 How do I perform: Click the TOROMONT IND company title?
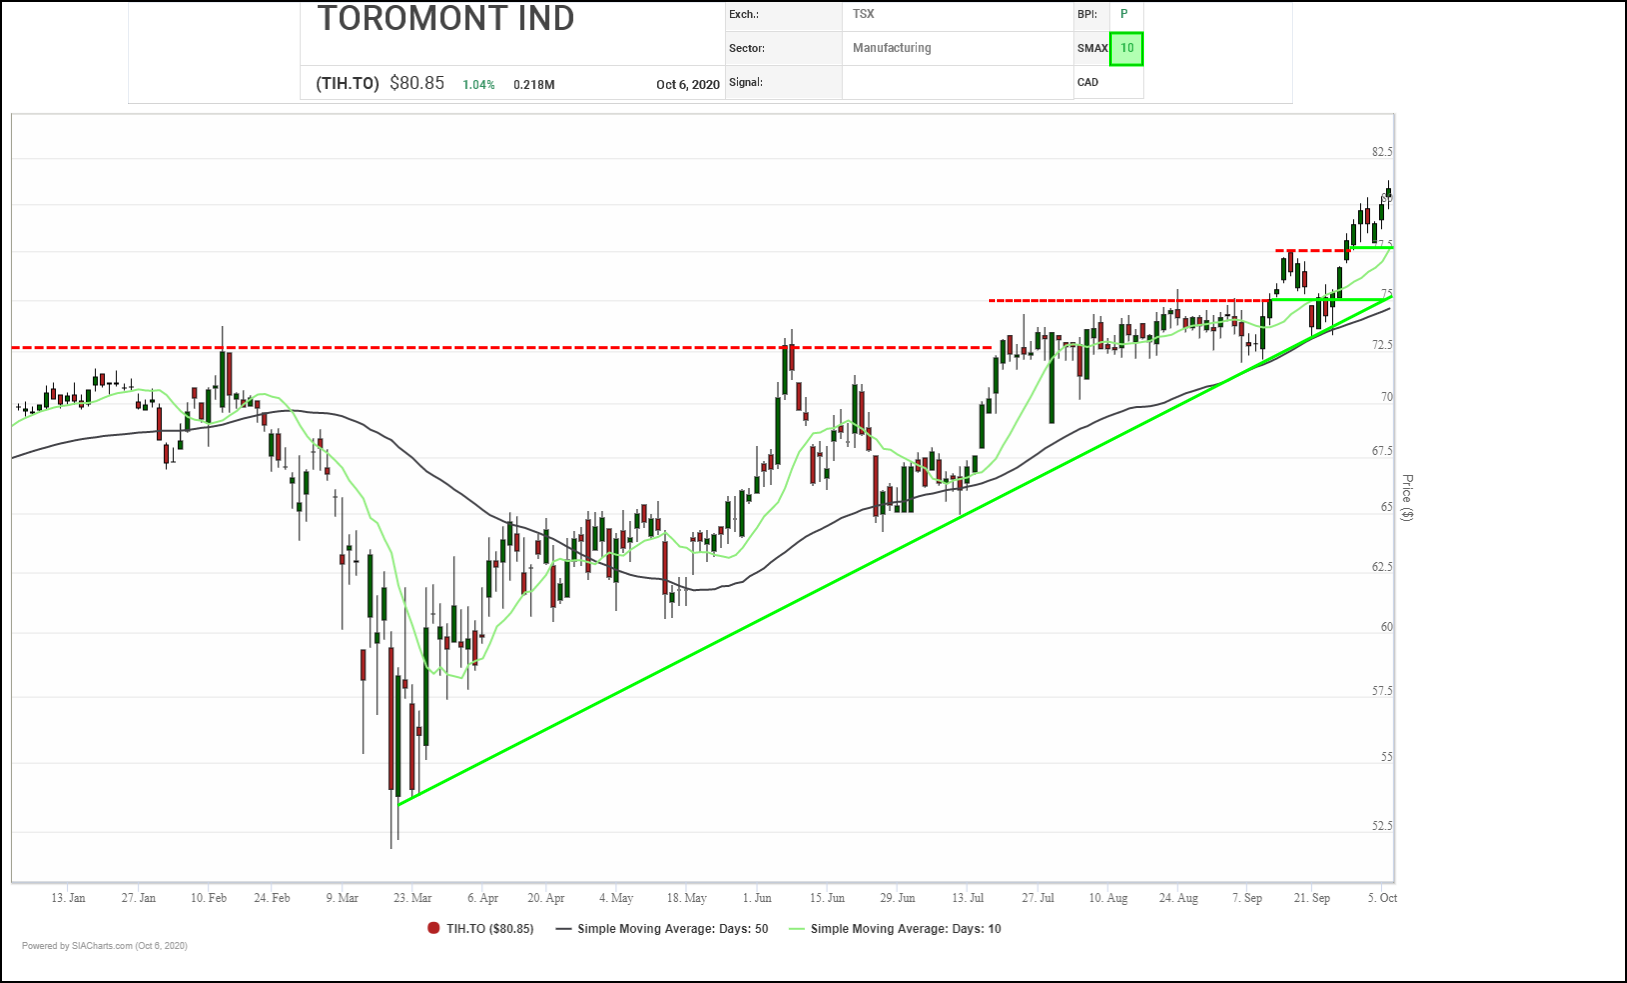pos(446,19)
